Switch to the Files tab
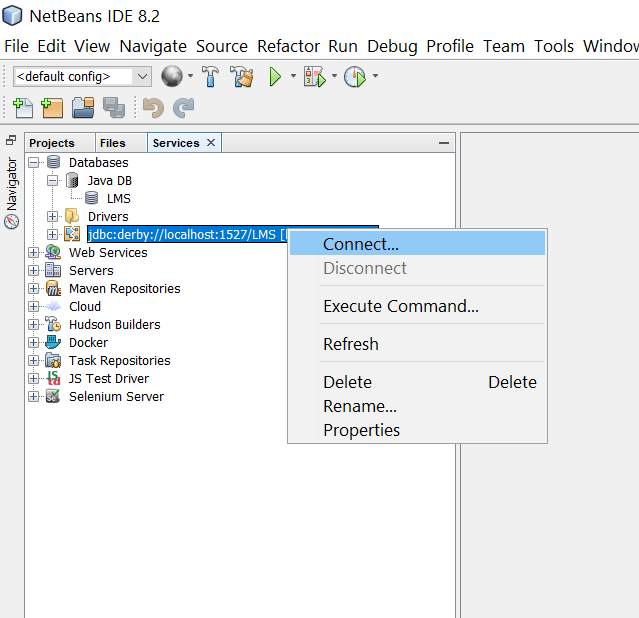The height and width of the screenshot is (618, 639). tap(121, 143)
